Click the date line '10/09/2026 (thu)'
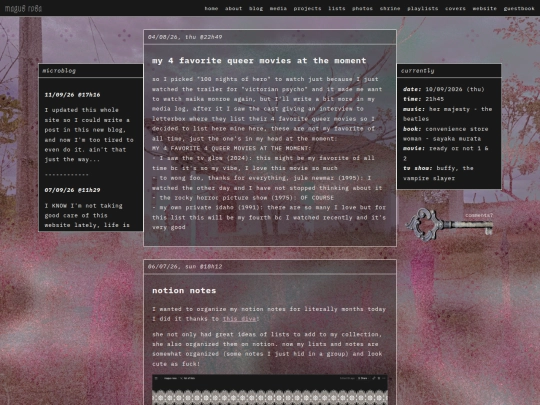540x405 pixels. click(x=444, y=89)
